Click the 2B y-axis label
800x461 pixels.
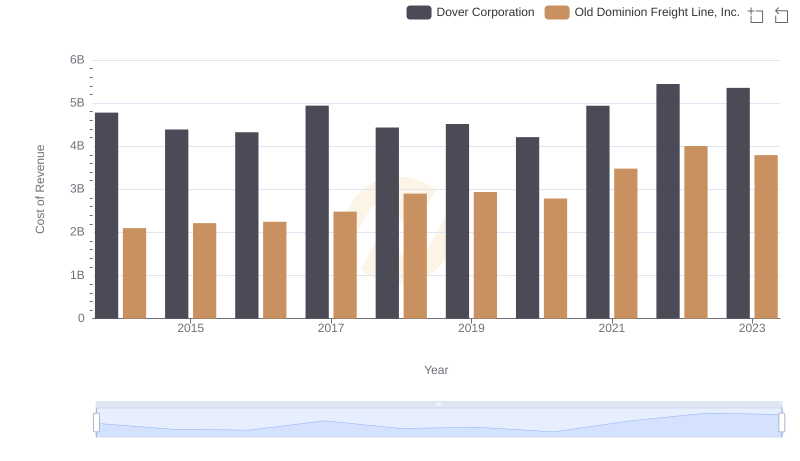pyautogui.click(x=78, y=232)
